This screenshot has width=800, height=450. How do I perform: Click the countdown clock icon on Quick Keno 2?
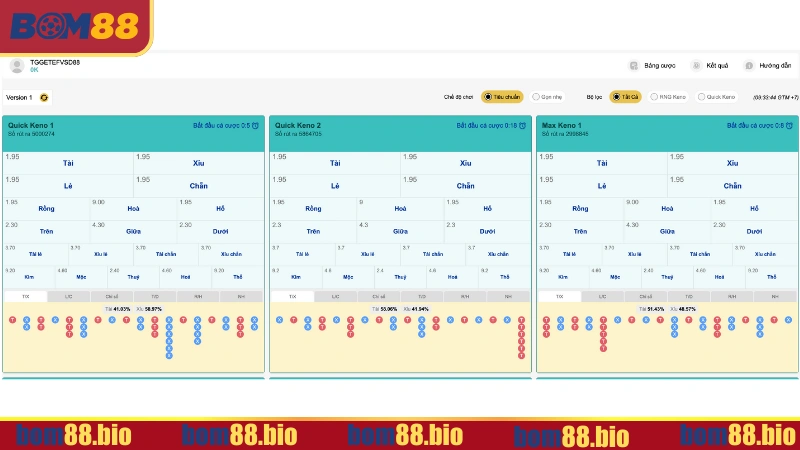[522, 126]
